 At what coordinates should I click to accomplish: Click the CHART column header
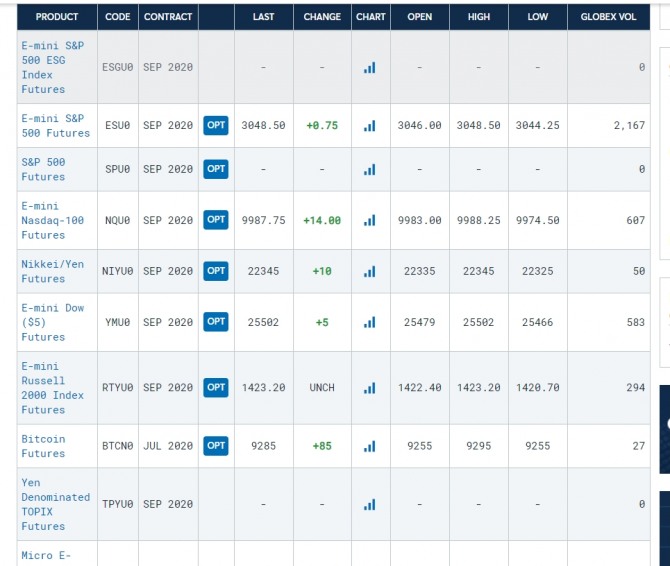370,17
